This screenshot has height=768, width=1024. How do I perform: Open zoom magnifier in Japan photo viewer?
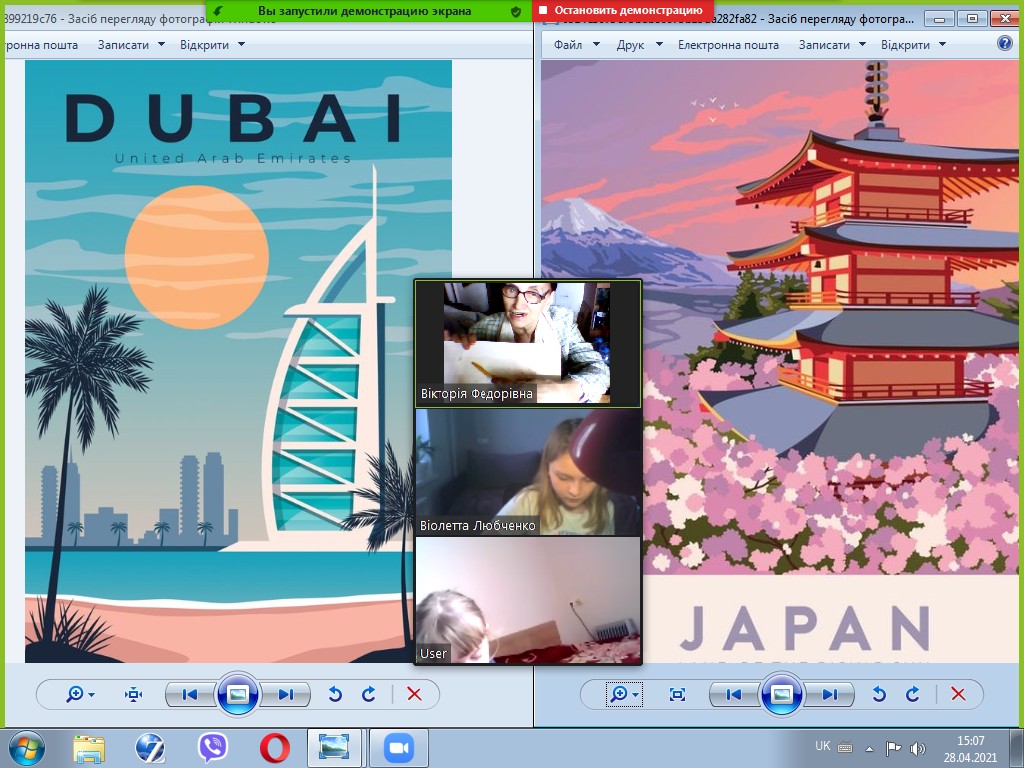618,694
